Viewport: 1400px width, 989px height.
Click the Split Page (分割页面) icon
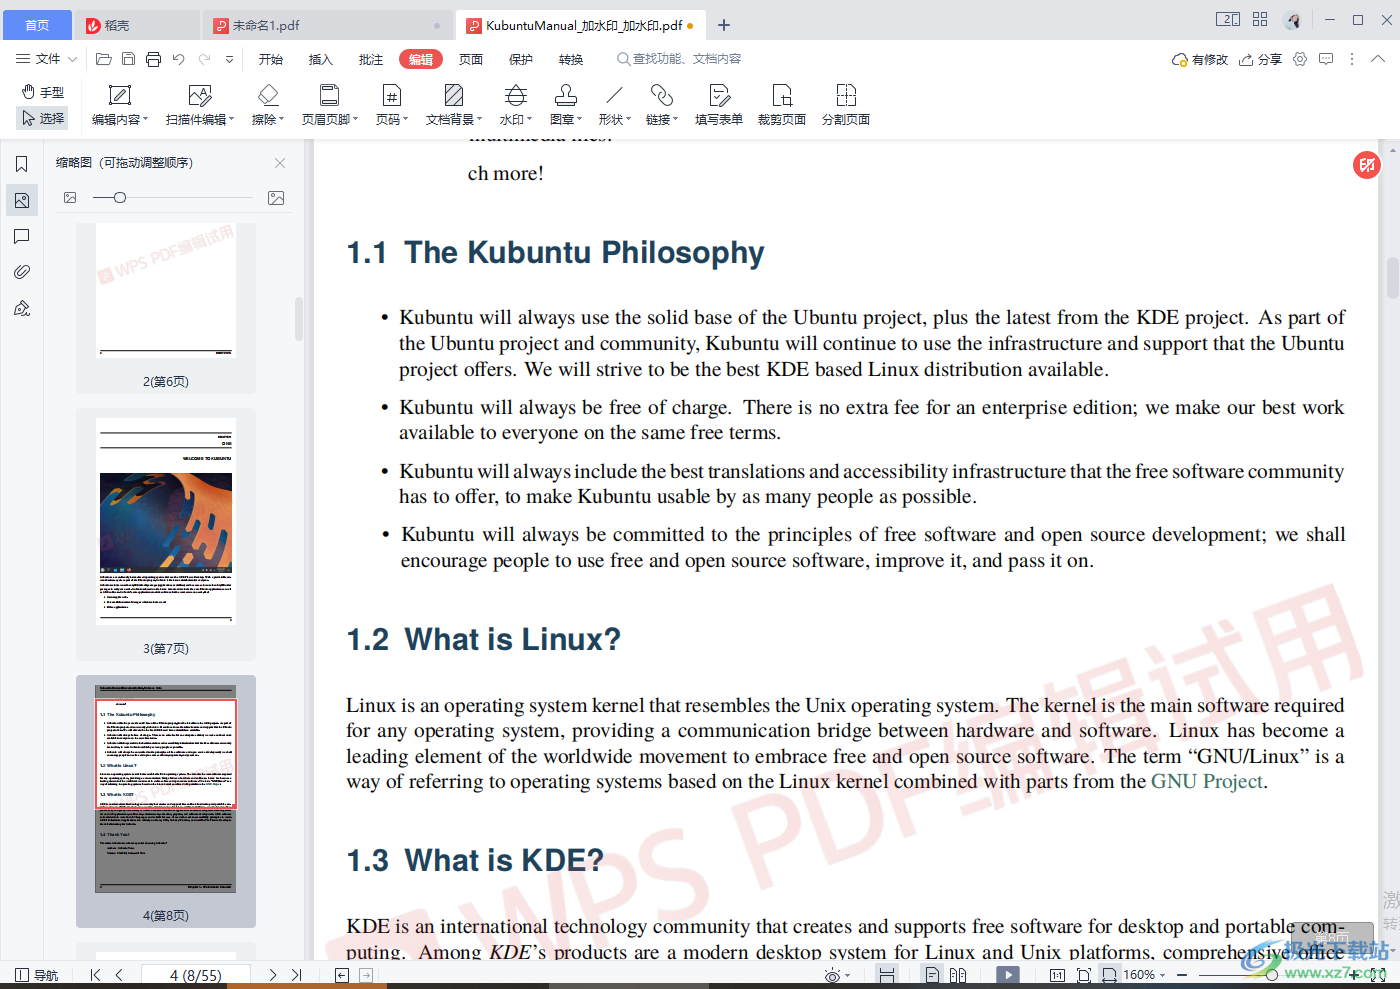[846, 95]
